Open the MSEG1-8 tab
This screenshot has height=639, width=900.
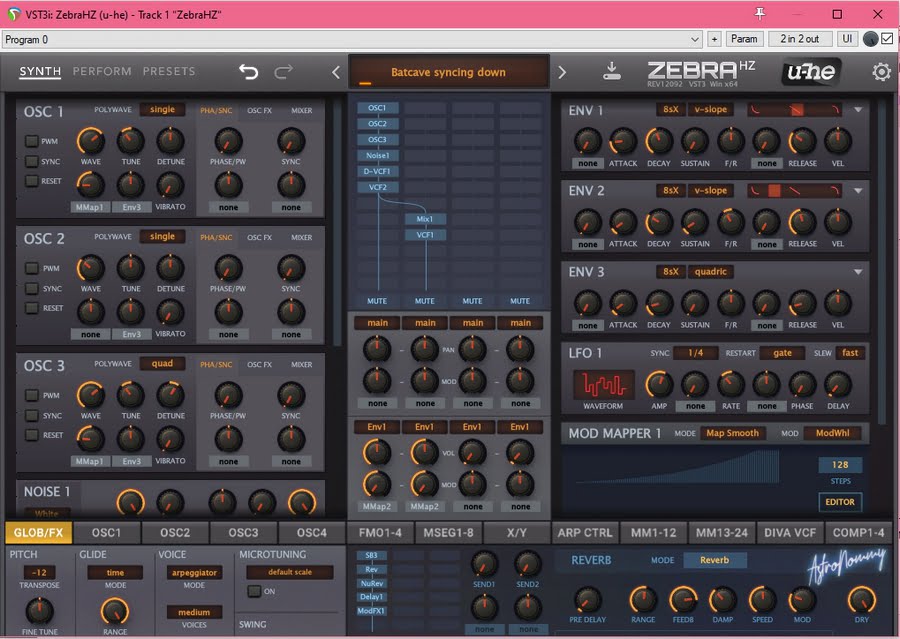pyautogui.click(x=446, y=532)
